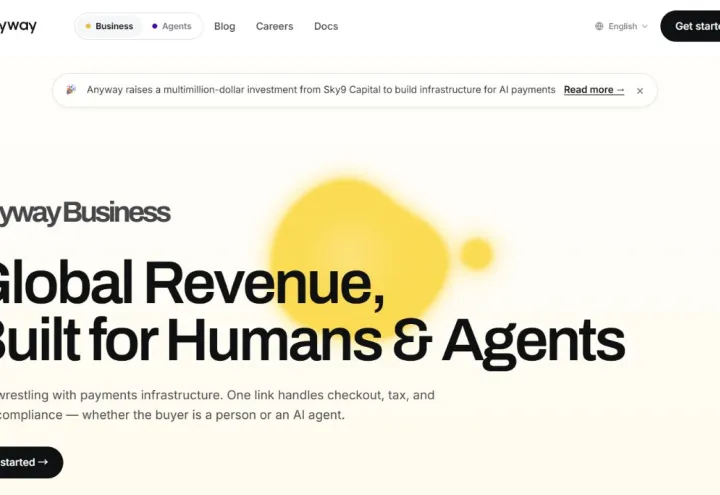The width and height of the screenshot is (720, 495).
Task: Expand the English language dropdown
Action: click(x=622, y=26)
